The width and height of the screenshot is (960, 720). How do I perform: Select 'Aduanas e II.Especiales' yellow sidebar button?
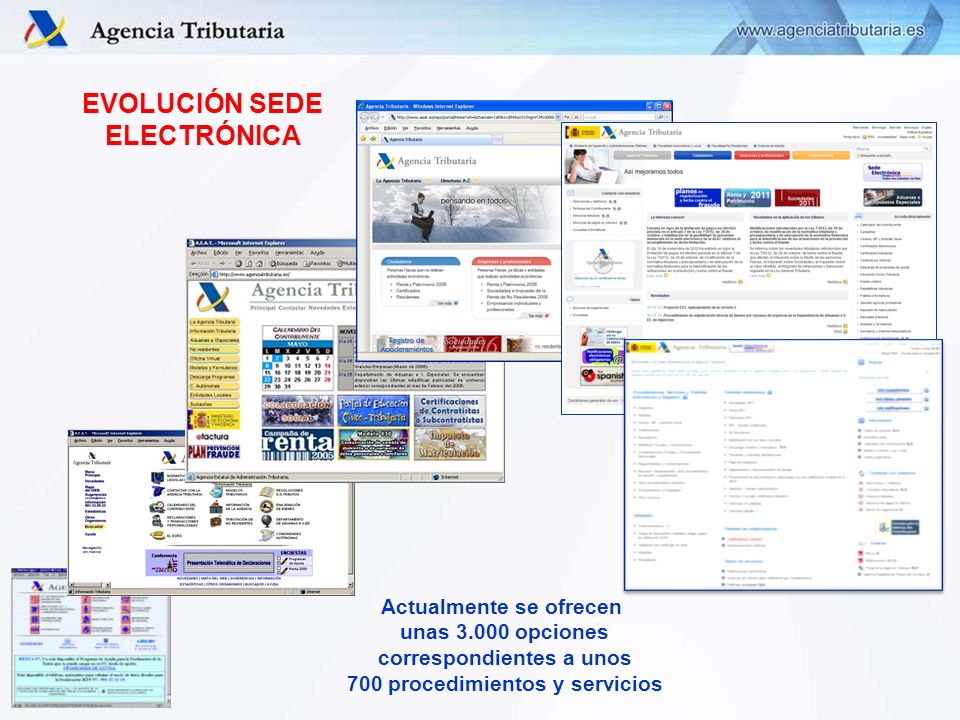tap(214, 340)
